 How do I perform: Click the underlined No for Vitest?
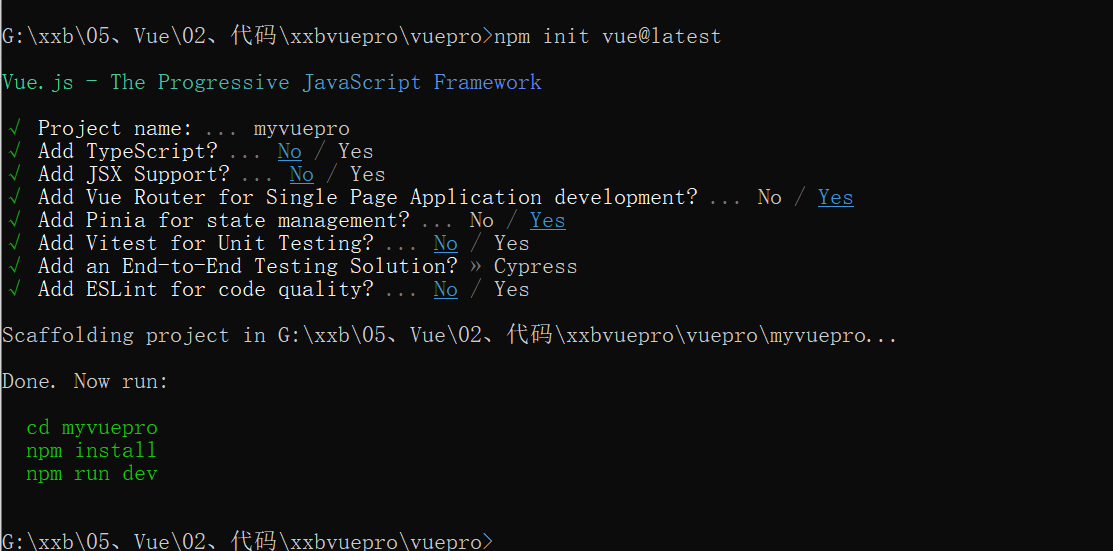(446, 244)
